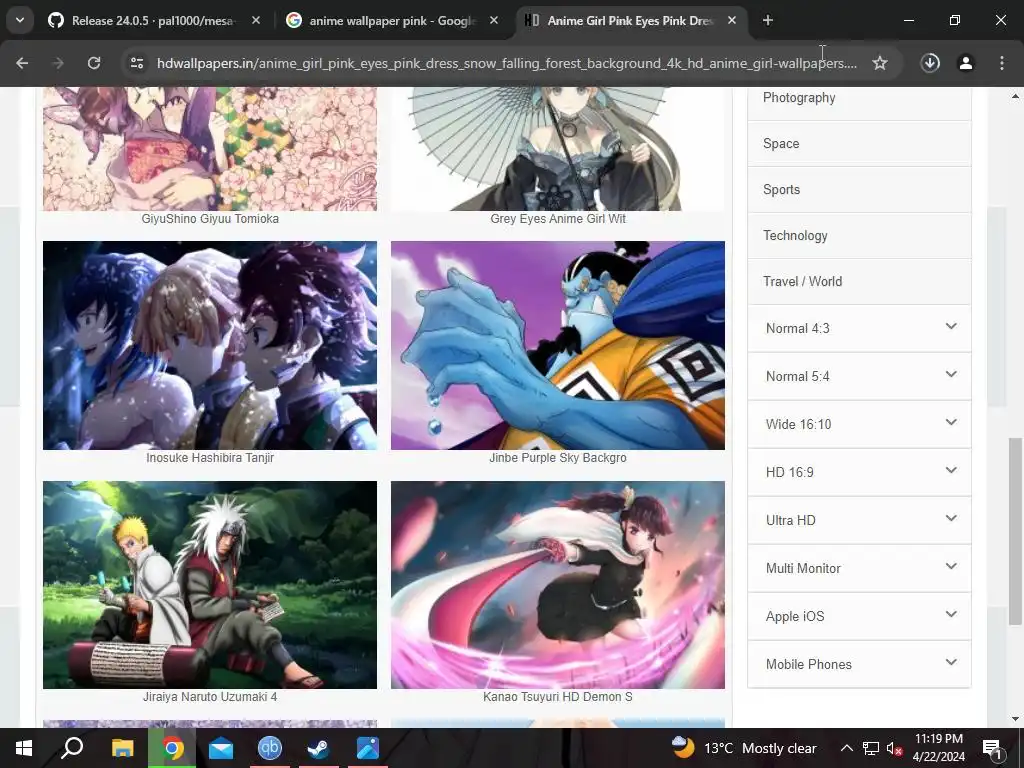Click the 'Kanao Tsuyuri HD Demon S' caption
Screen dimensions: 1024x768
[558, 697]
